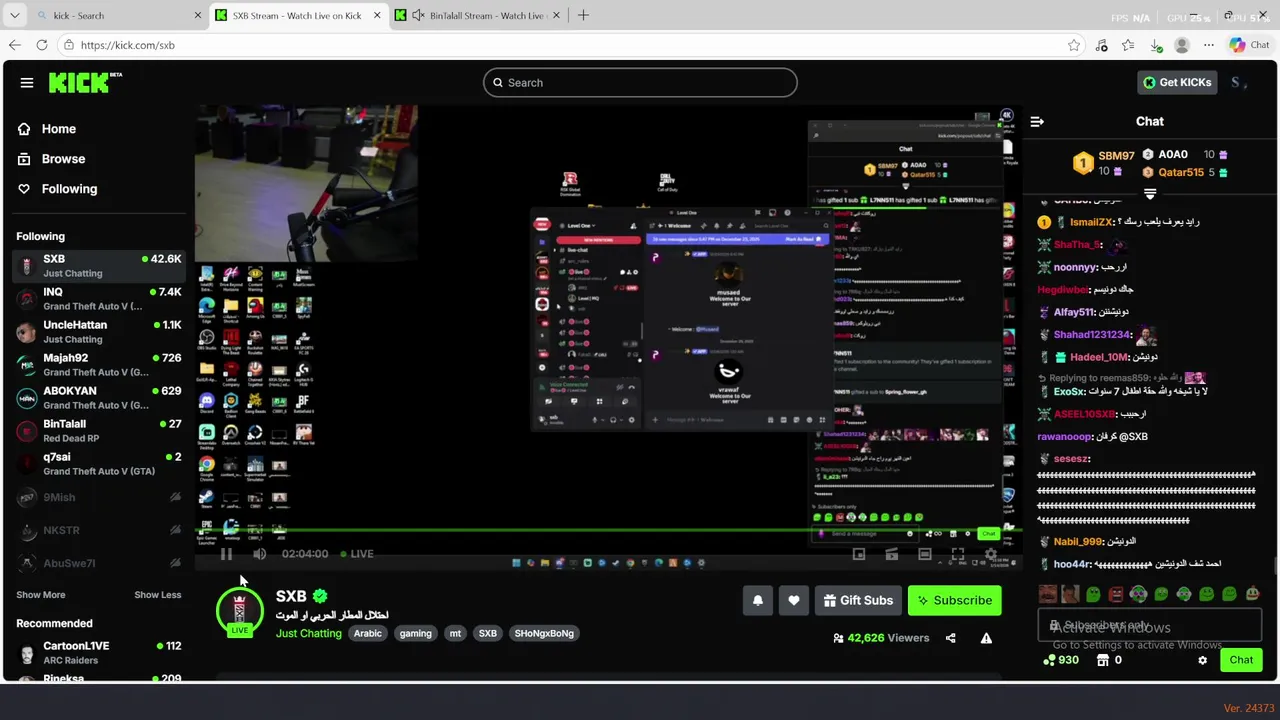Open chat settings gear icon

pyautogui.click(x=1203, y=660)
